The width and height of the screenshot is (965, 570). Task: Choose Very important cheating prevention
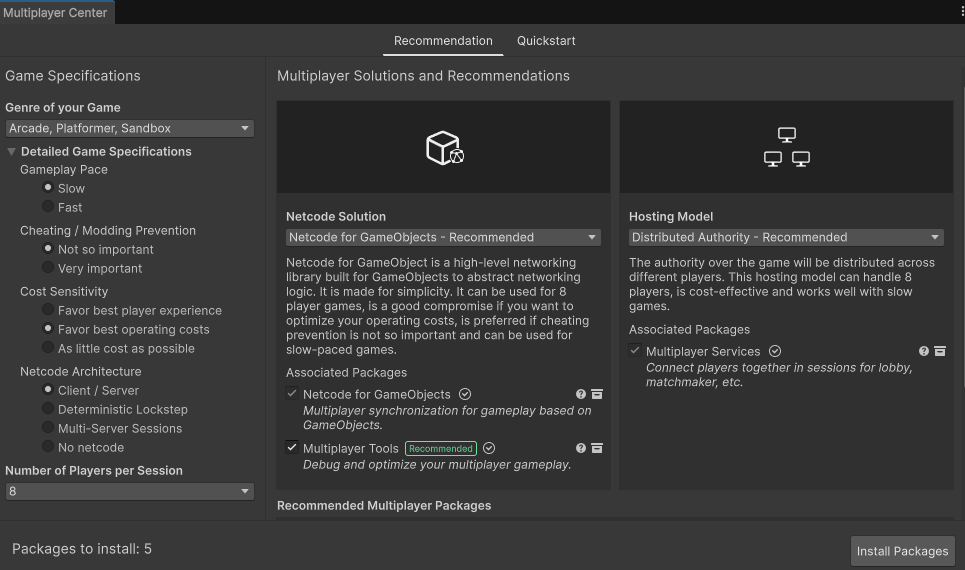48,268
